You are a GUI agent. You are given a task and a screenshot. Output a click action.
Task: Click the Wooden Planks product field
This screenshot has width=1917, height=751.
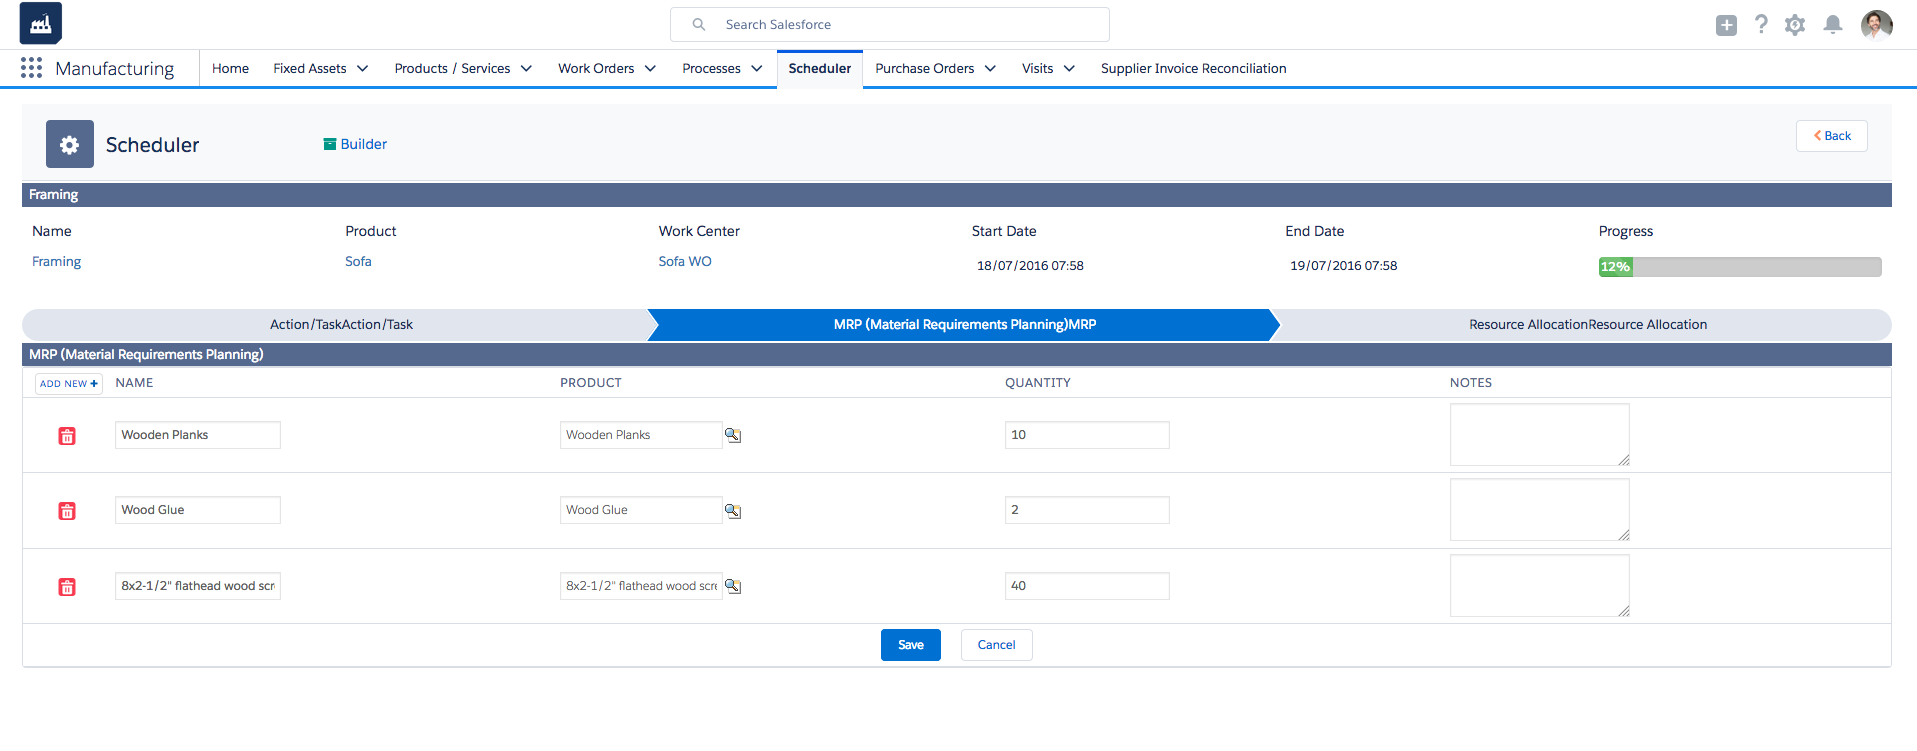[x=641, y=435]
